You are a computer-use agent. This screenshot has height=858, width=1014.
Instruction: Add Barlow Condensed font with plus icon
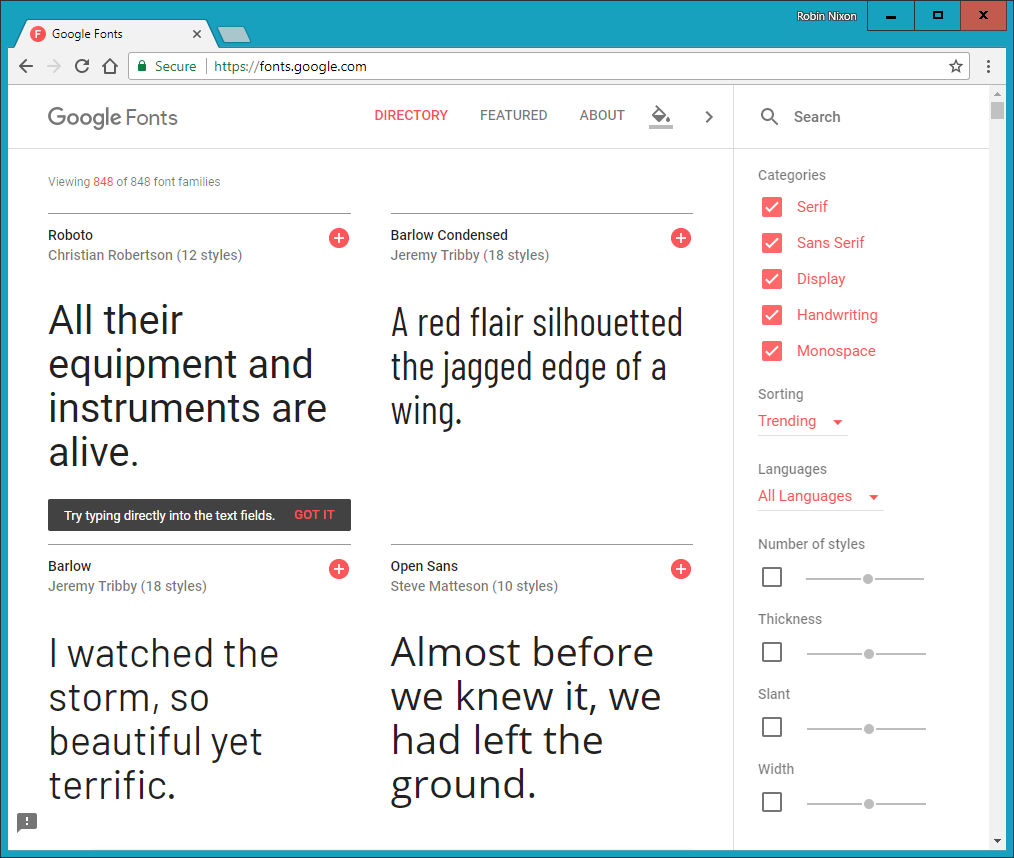(680, 238)
